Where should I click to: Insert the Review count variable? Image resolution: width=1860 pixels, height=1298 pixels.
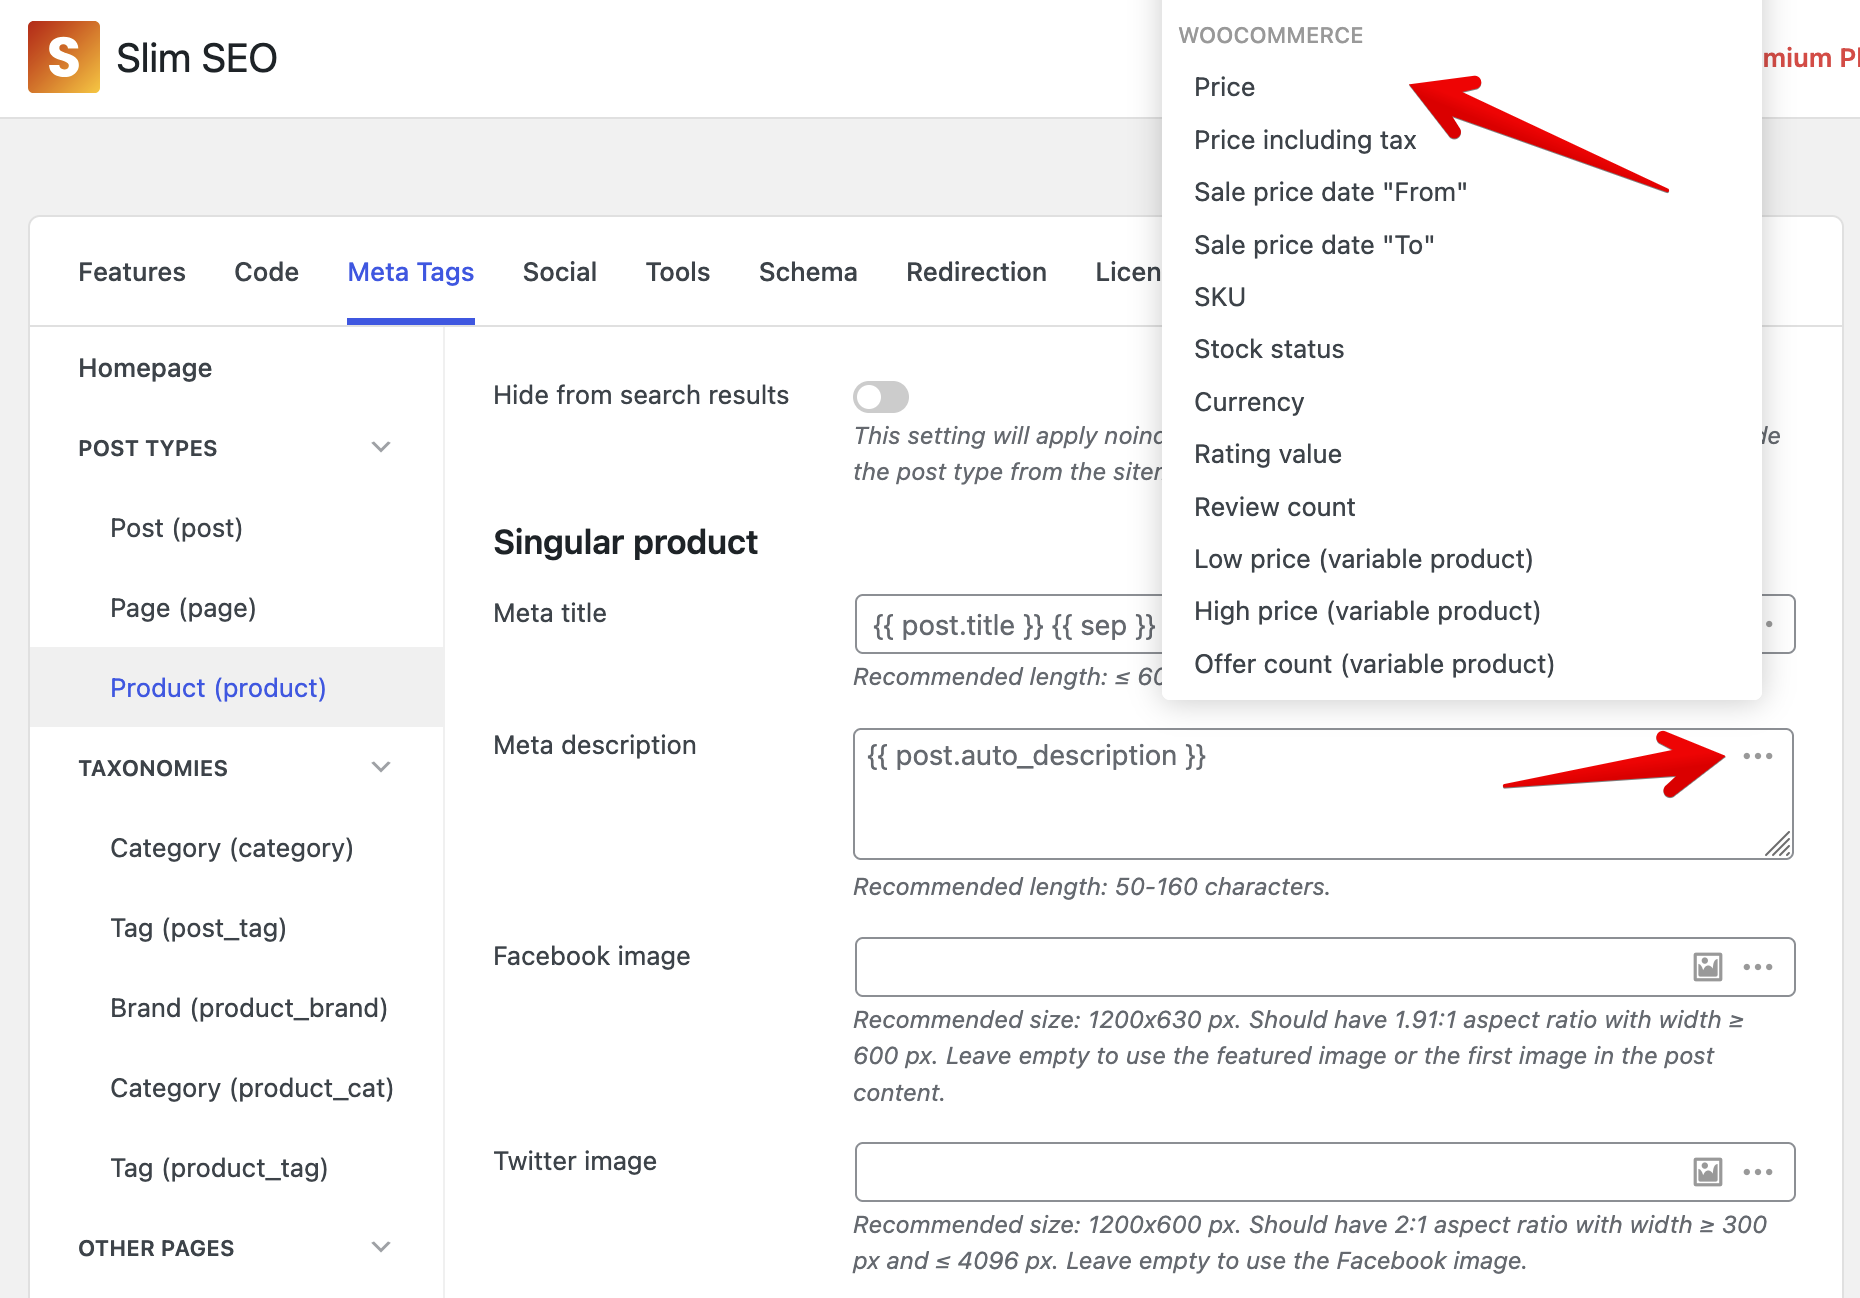1274,507
